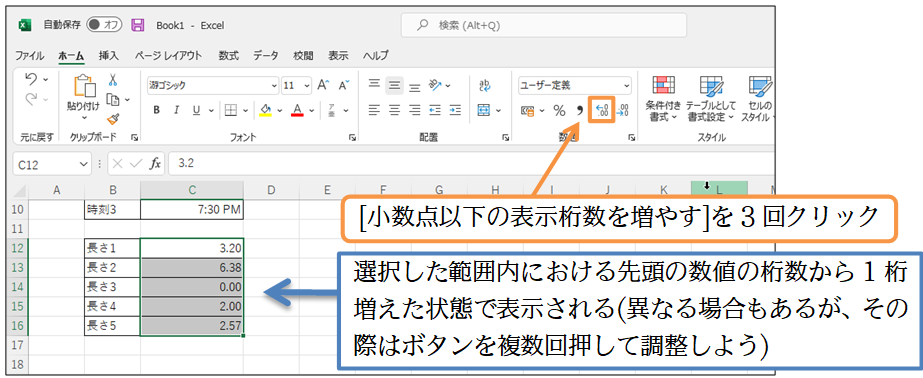923x378 pixels.
Task: Click the Wrap Text icon
Action: tap(485, 85)
